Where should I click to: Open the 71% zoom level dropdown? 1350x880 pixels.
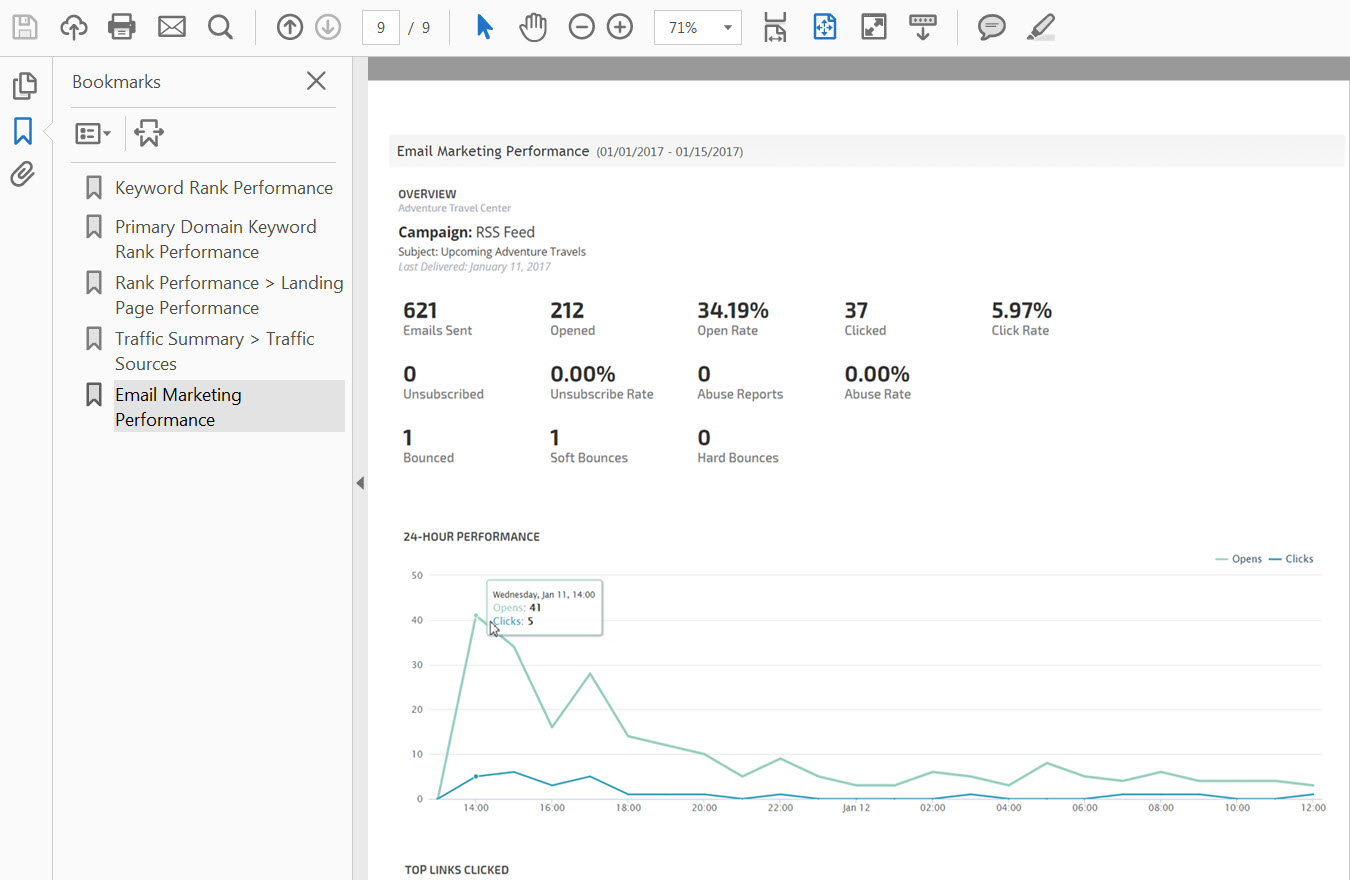click(727, 28)
